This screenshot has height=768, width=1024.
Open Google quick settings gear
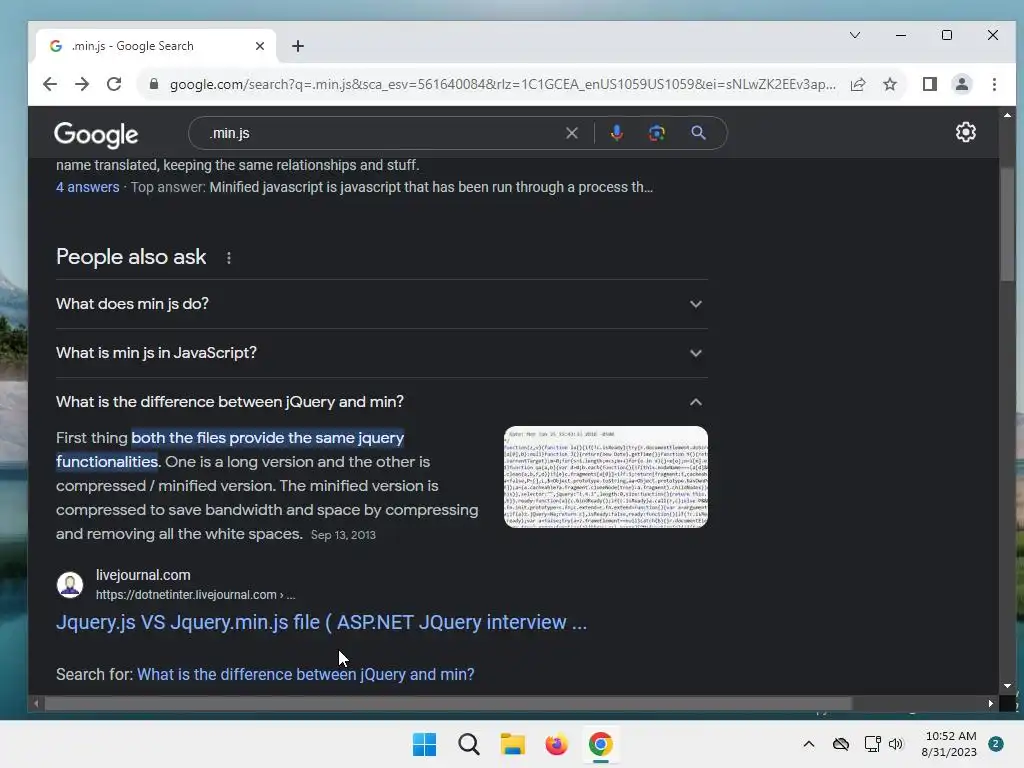pyautogui.click(x=965, y=133)
